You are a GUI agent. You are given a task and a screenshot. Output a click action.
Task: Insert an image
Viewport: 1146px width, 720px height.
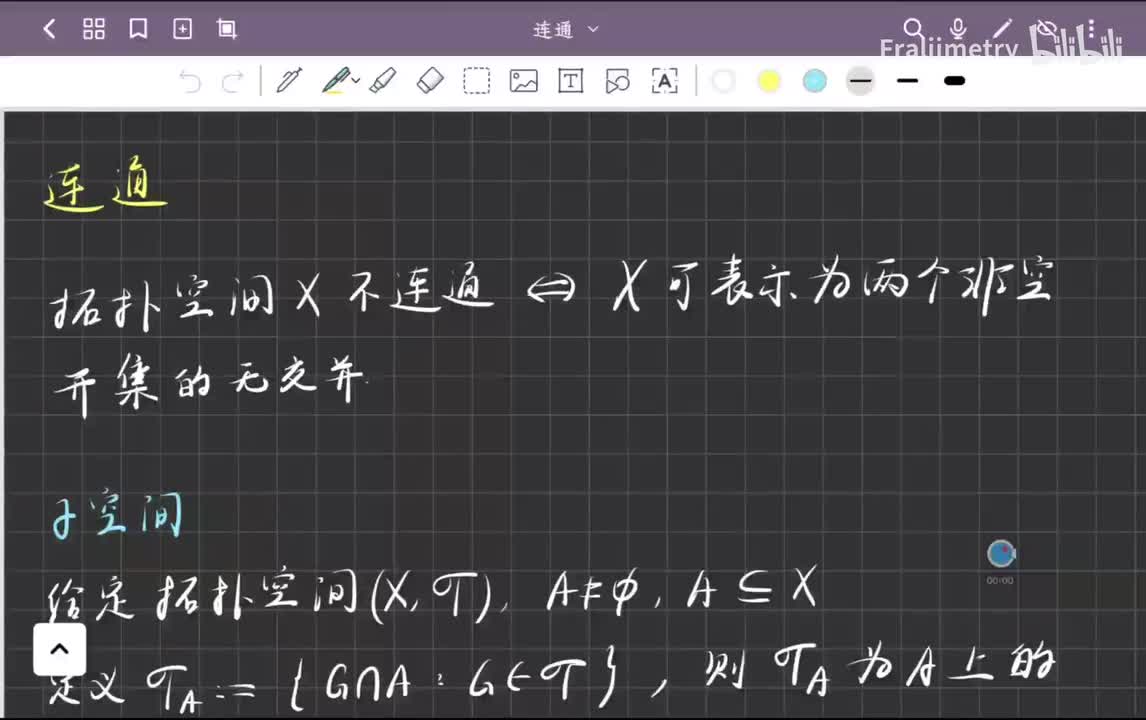[x=523, y=80]
